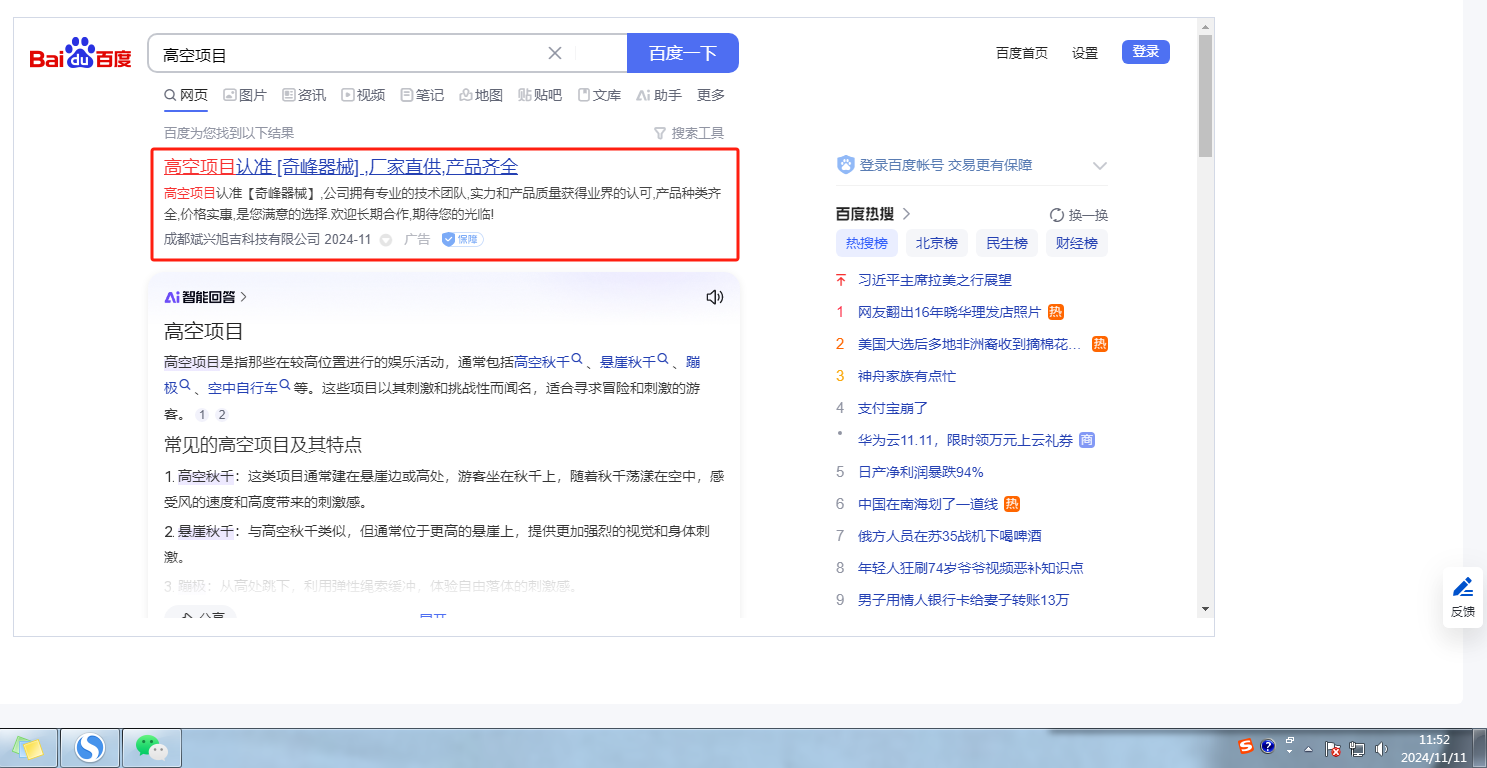Switch to the 图片 search tab

tap(244, 95)
